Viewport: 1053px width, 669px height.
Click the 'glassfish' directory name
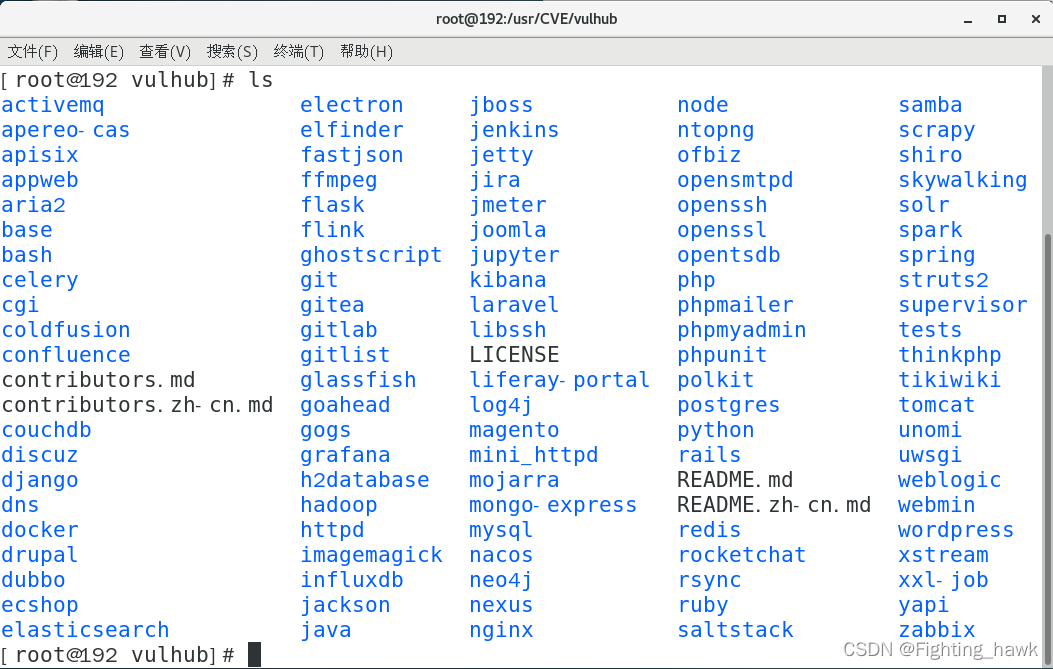[358, 380]
